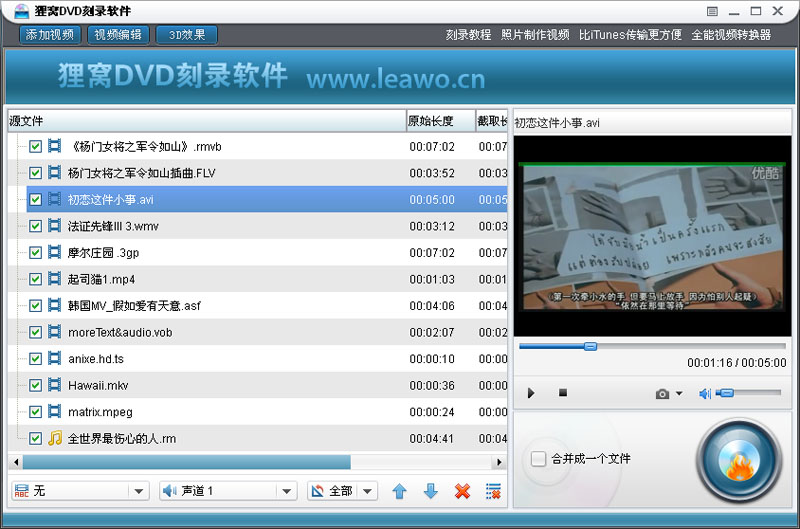The height and width of the screenshot is (529, 800).
Task: Stop the preview playback
Action: point(563,392)
